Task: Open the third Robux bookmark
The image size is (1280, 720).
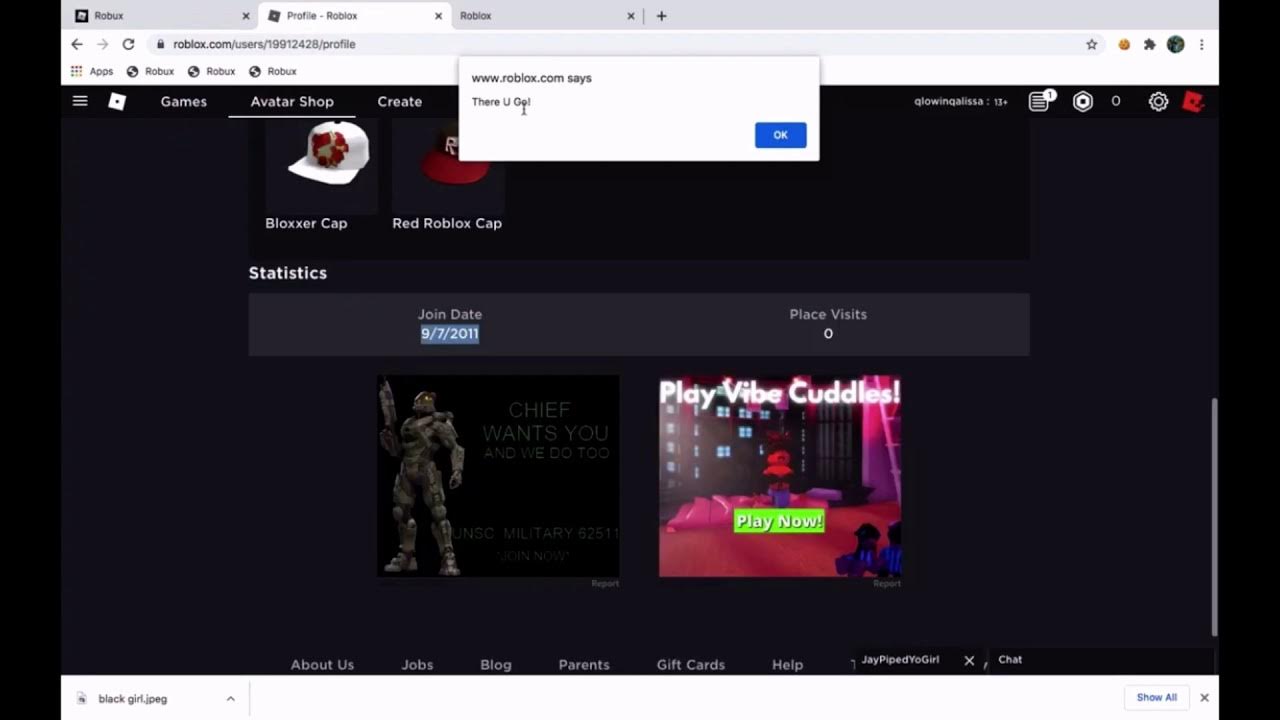Action: pyautogui.click(x=272, y=71)
